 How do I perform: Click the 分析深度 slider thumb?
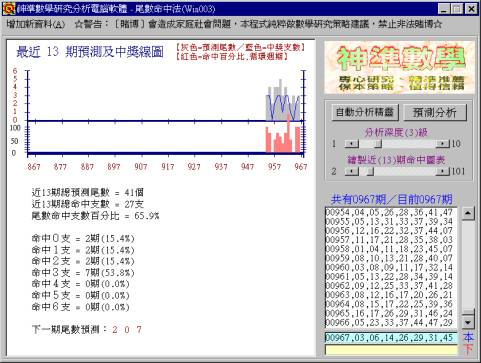pos(378,144)
